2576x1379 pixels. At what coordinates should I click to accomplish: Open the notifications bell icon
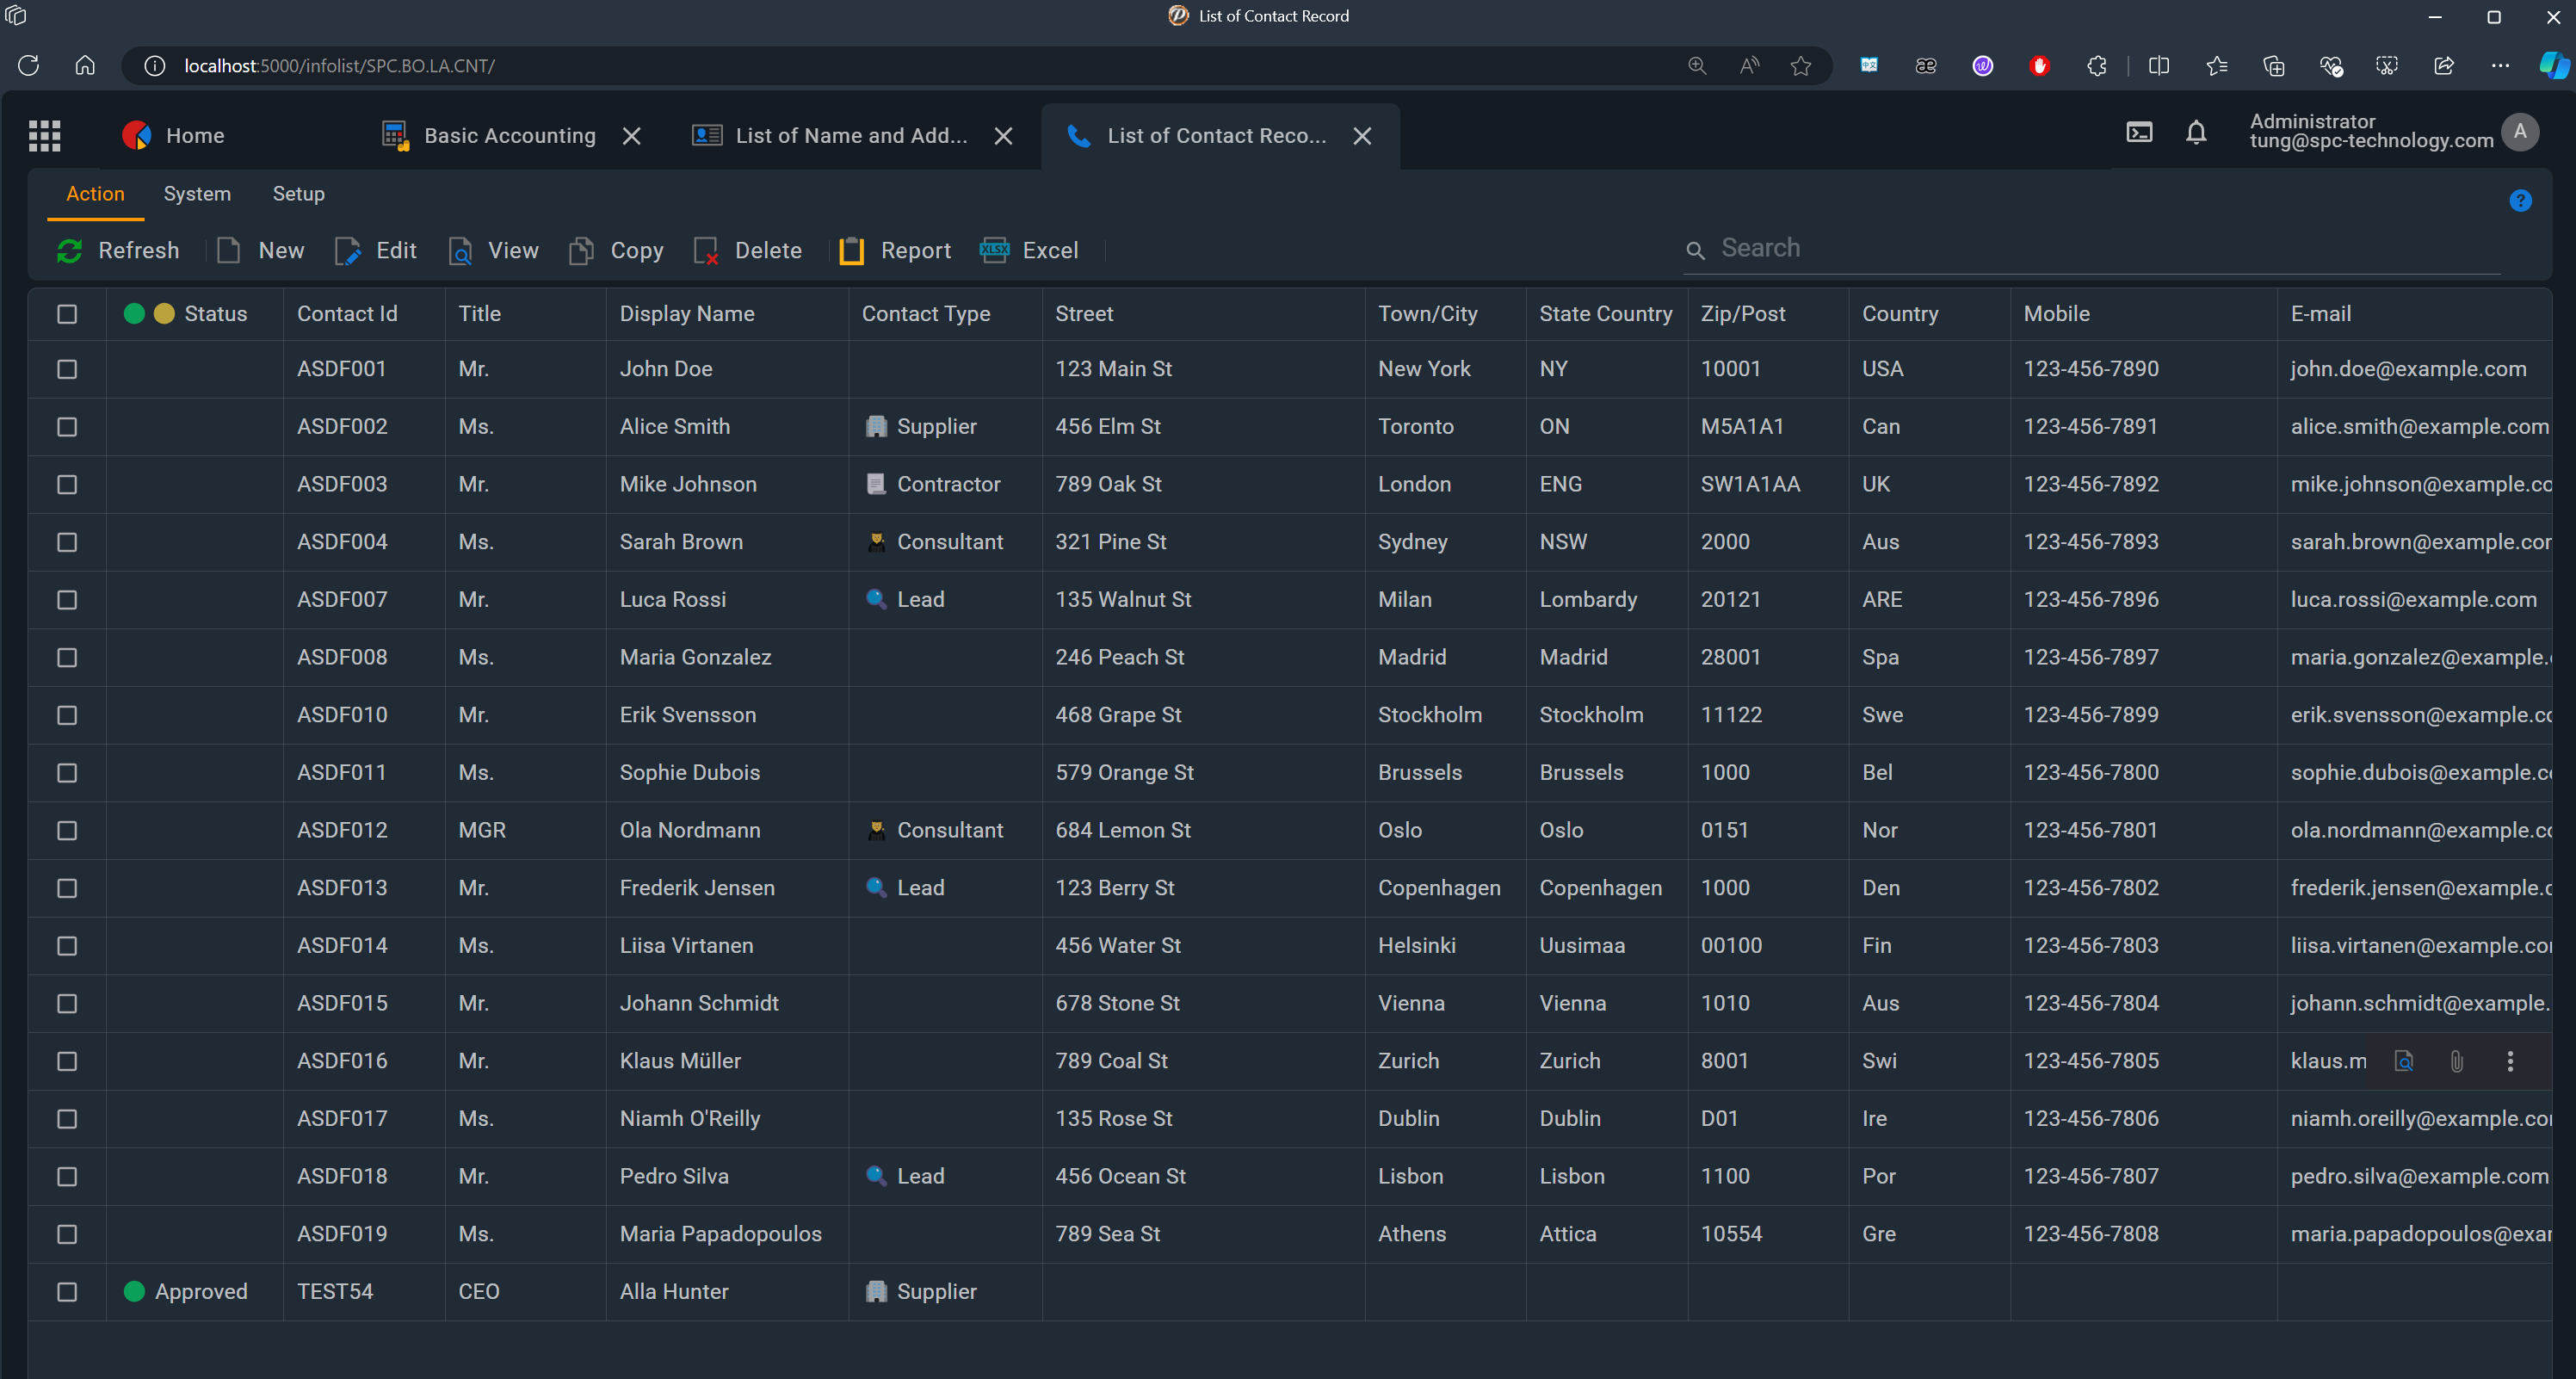click(x=2196, y=132)
